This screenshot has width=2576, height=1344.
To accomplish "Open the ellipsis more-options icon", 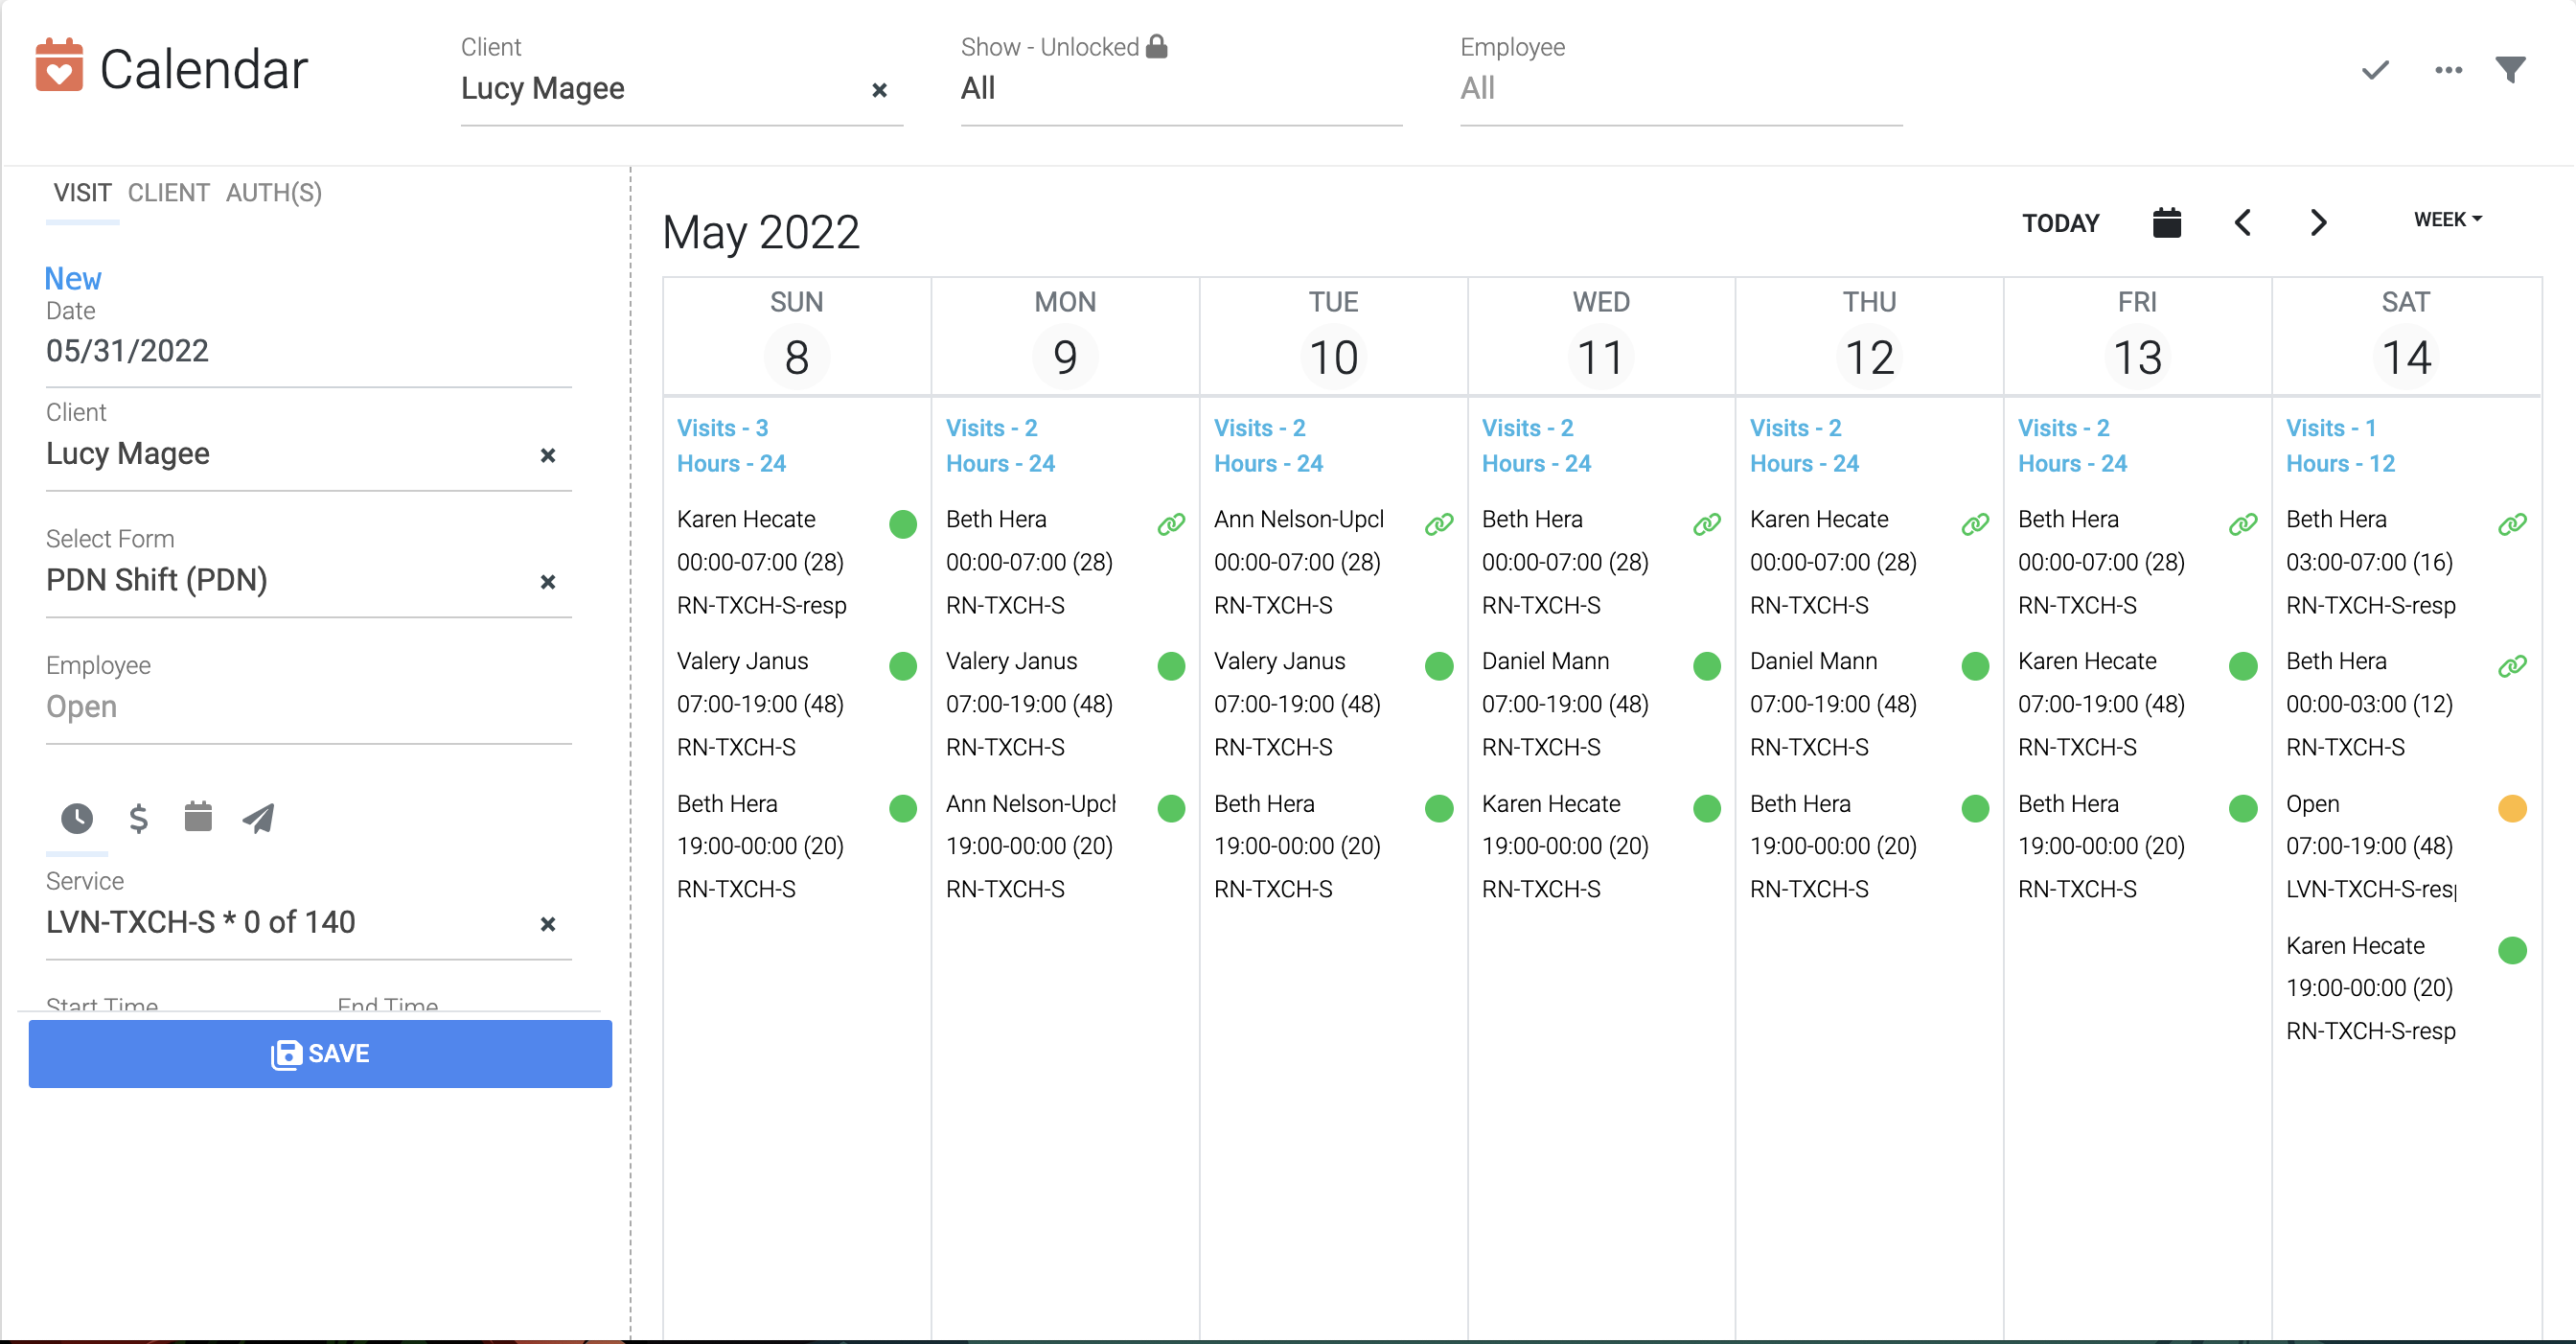I will click(2448, 70).
